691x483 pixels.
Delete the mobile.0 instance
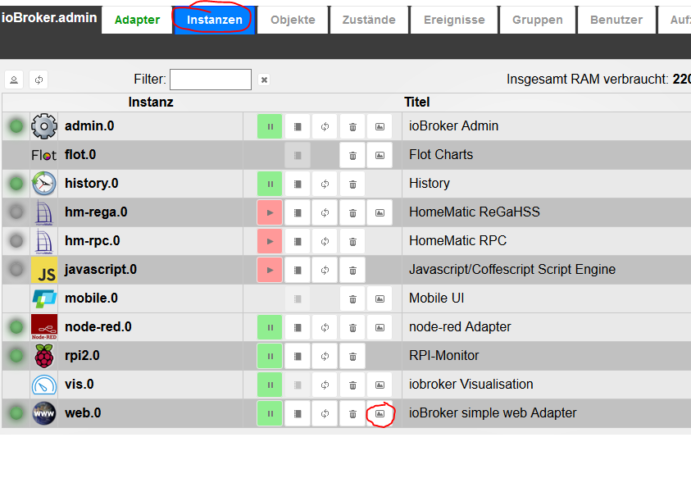[353, 299]
